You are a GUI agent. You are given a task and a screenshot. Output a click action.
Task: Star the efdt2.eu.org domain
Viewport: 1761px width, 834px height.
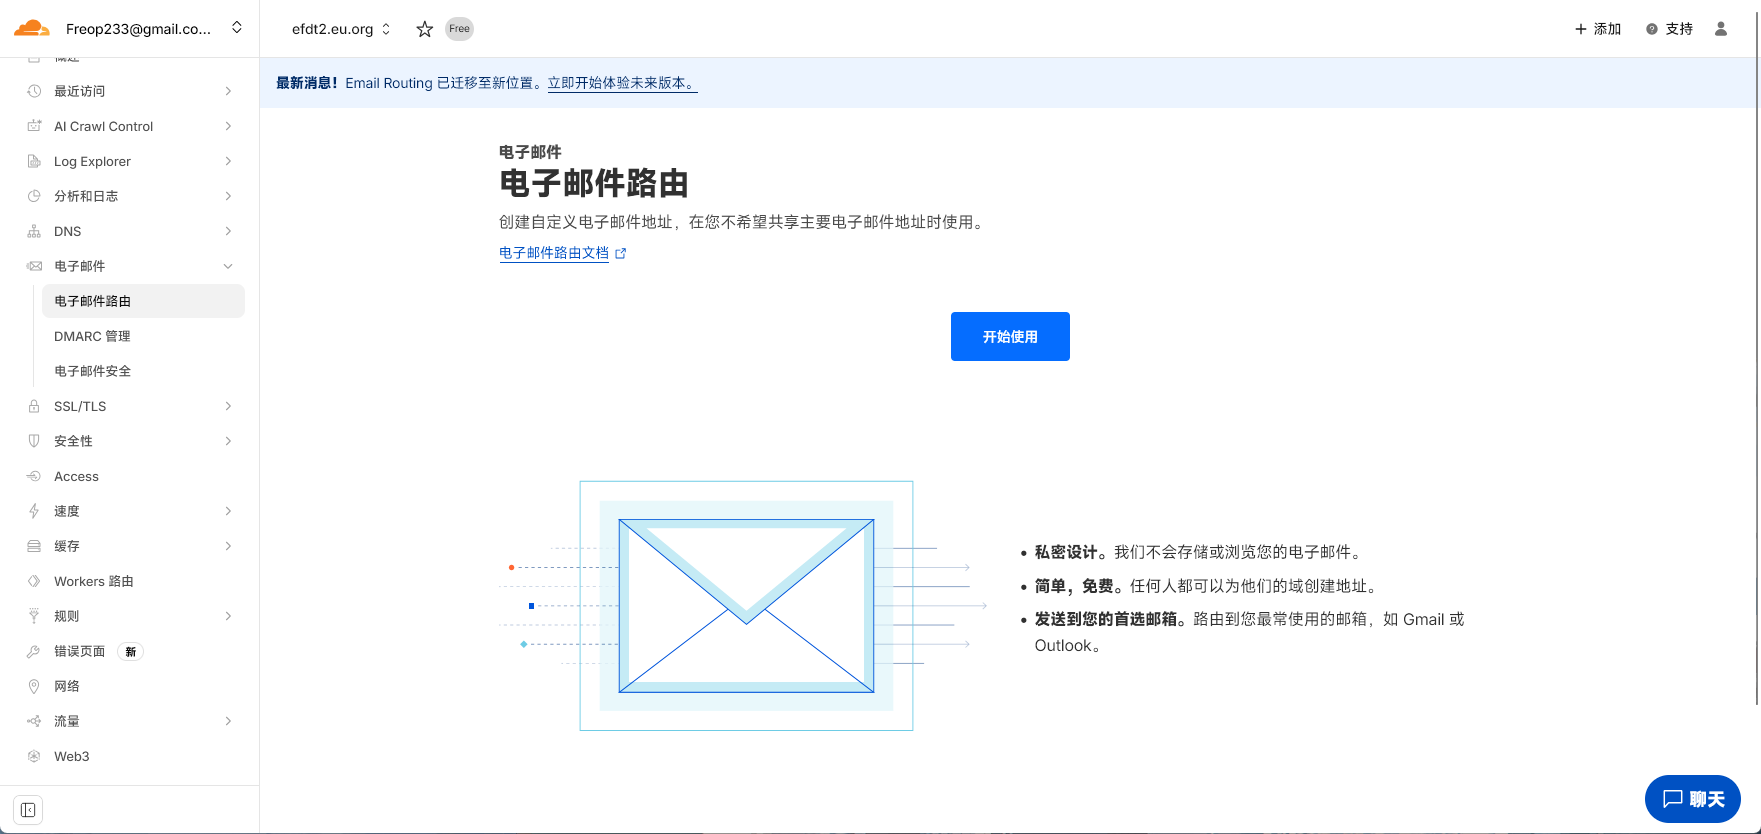coord(425,29)
